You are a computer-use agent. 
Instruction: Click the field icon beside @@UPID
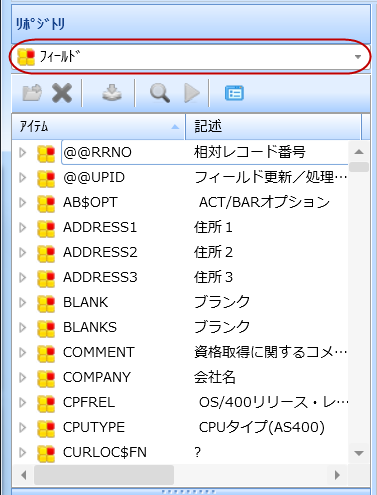click(46, 179)
